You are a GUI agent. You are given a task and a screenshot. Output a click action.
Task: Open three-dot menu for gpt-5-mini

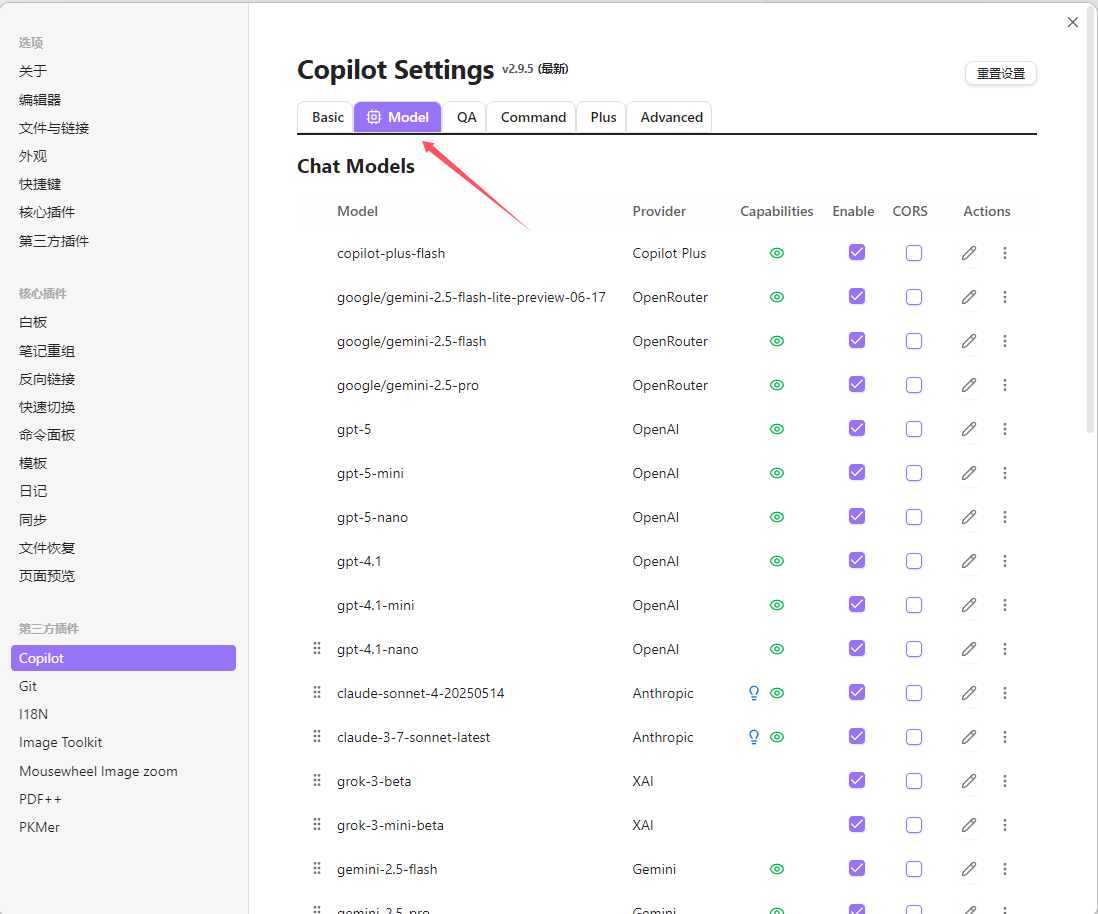1005,473
